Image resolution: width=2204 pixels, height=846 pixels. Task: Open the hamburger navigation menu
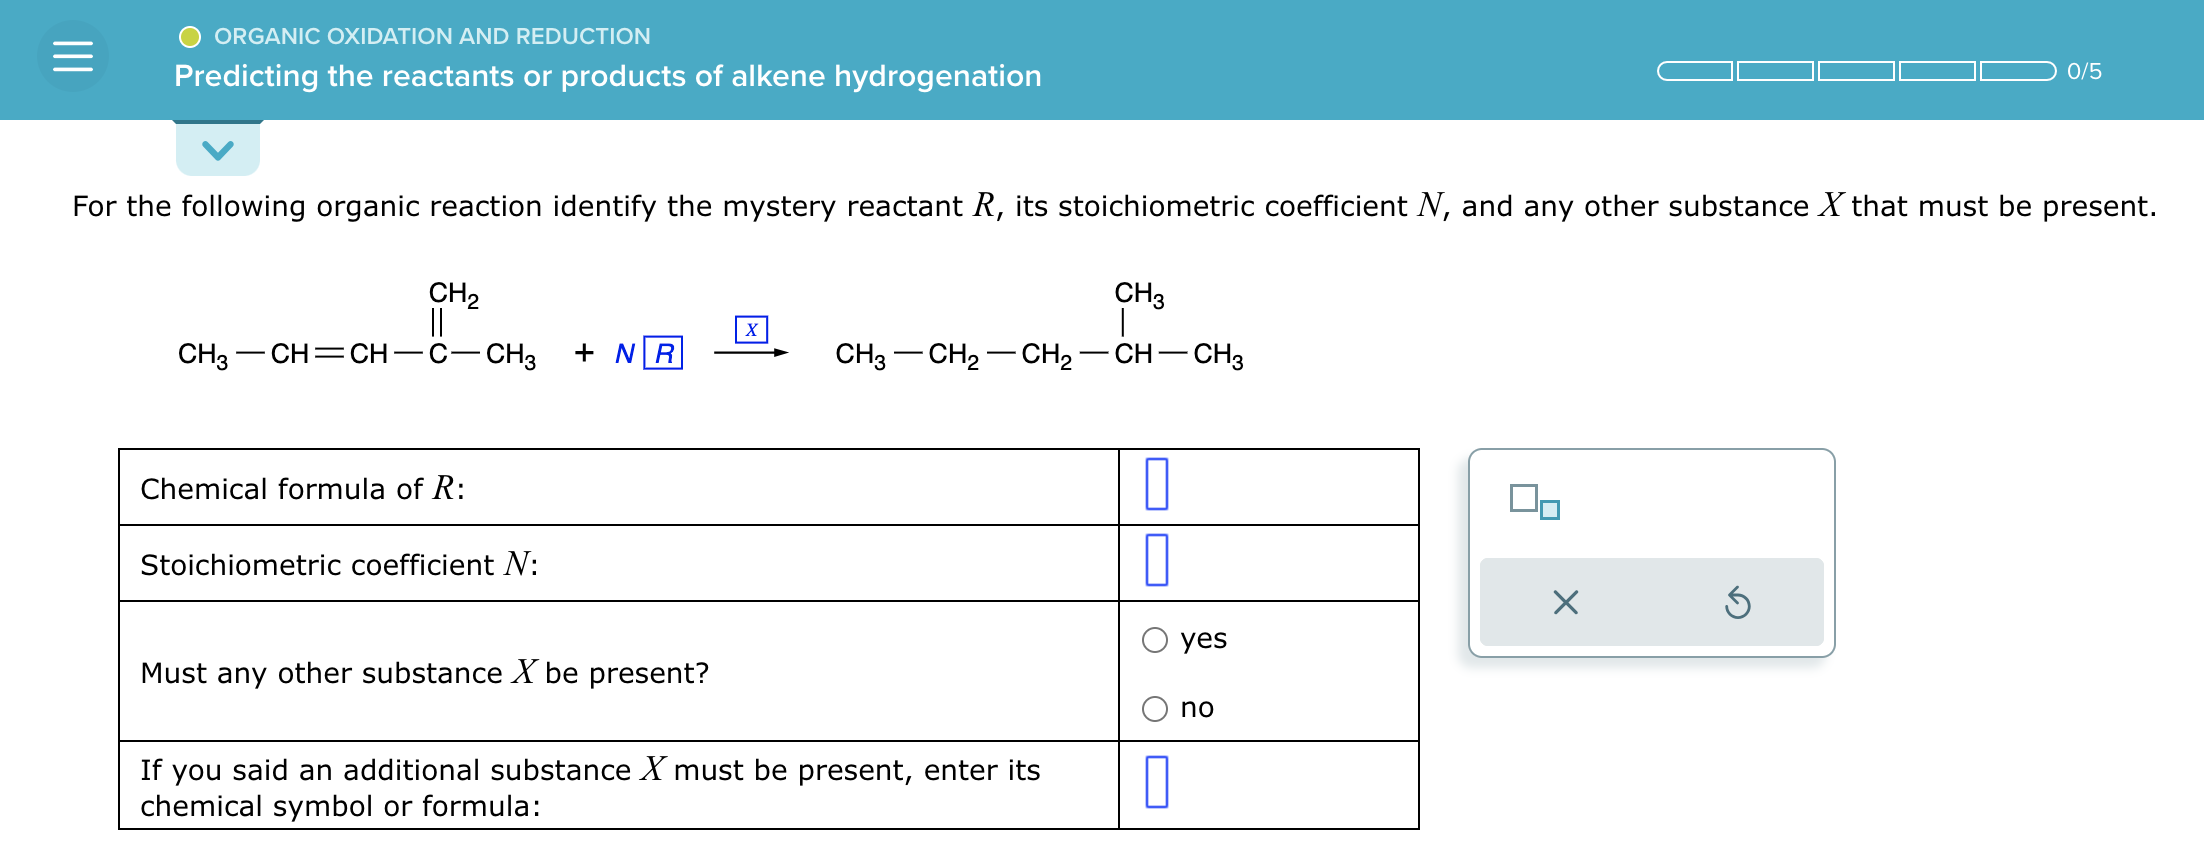point(73,55)
